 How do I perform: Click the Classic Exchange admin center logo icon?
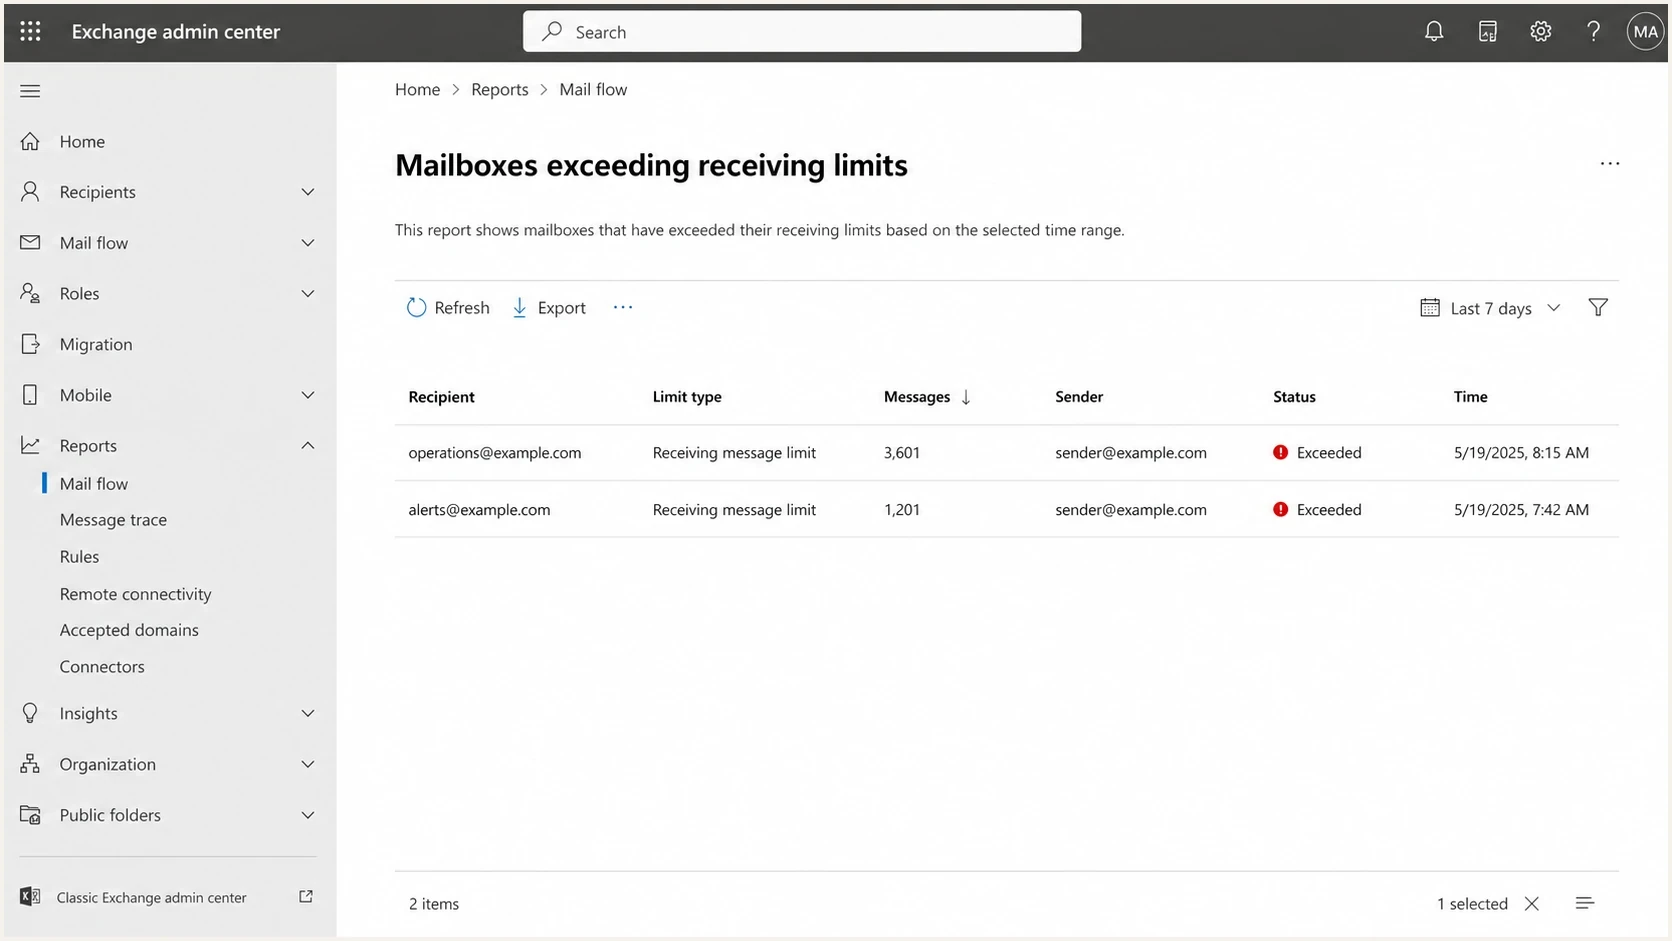30,897
